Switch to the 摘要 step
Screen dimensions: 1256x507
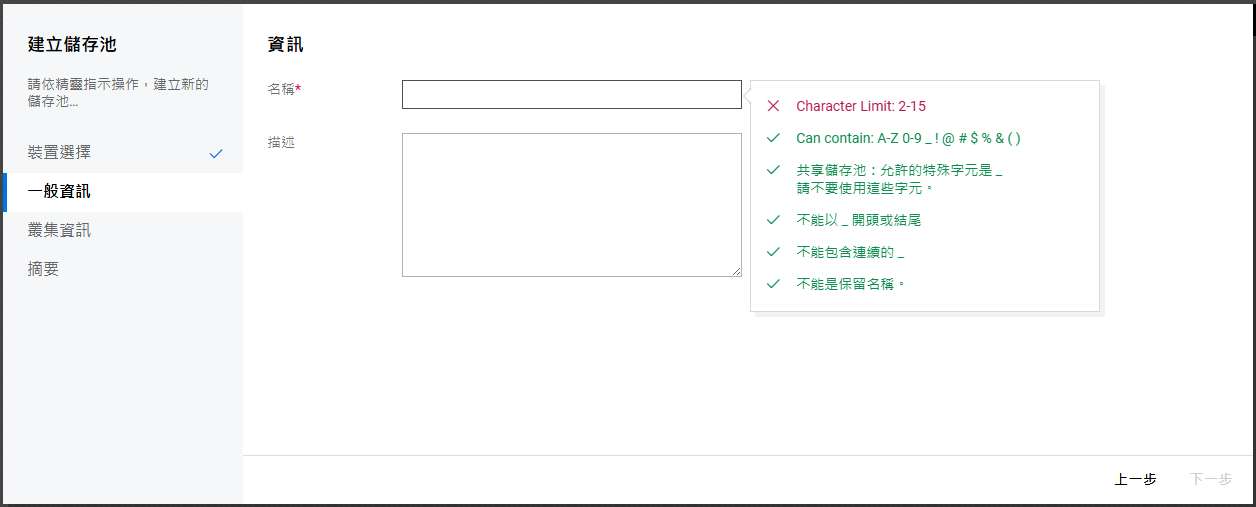[x=44, y=269]
